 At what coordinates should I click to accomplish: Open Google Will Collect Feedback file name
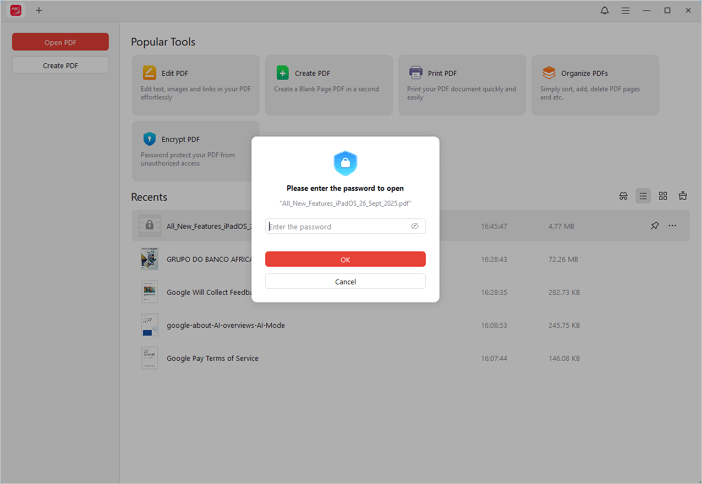click(x=209, y=292)
